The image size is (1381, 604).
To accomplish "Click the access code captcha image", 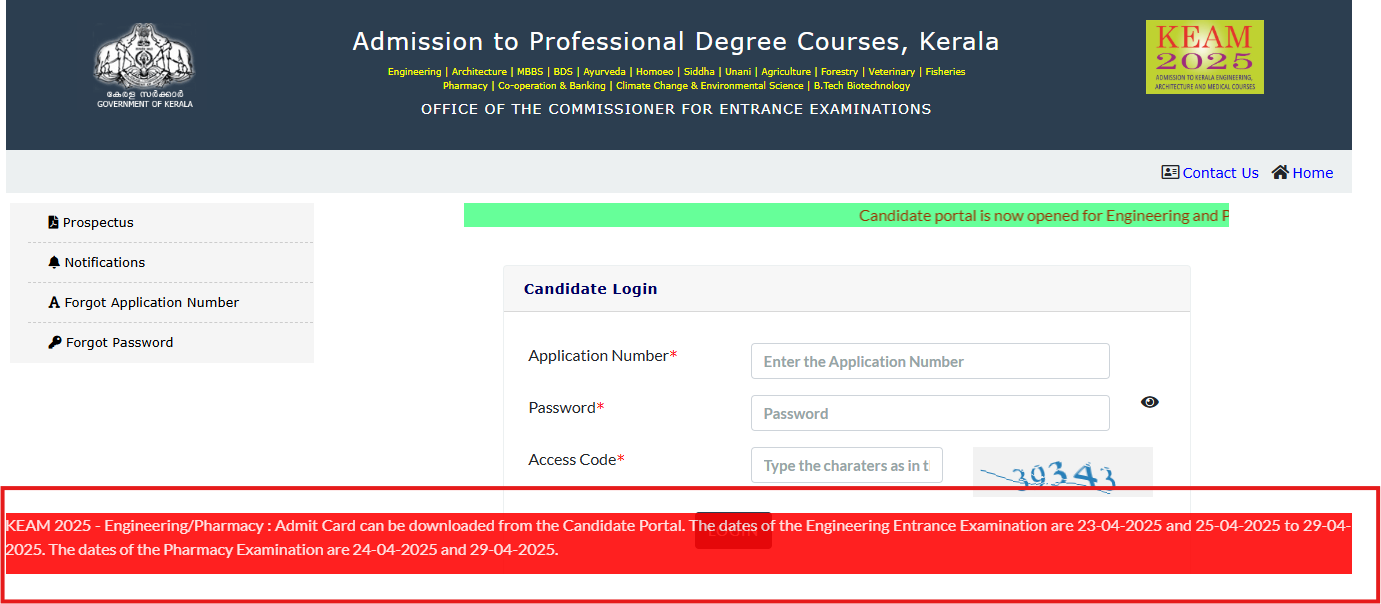I will point(1062,471).
